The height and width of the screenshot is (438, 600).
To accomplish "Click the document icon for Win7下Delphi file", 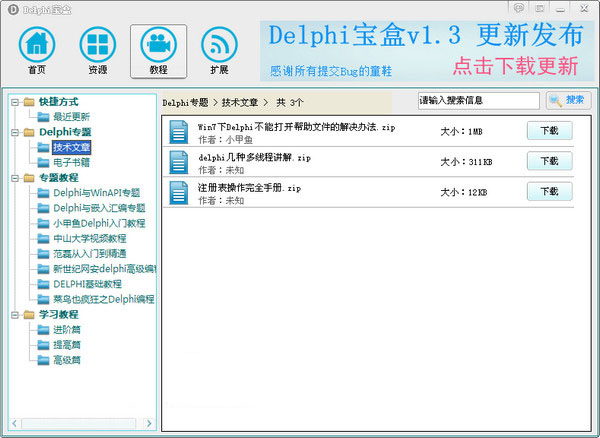I will point(179,132).
